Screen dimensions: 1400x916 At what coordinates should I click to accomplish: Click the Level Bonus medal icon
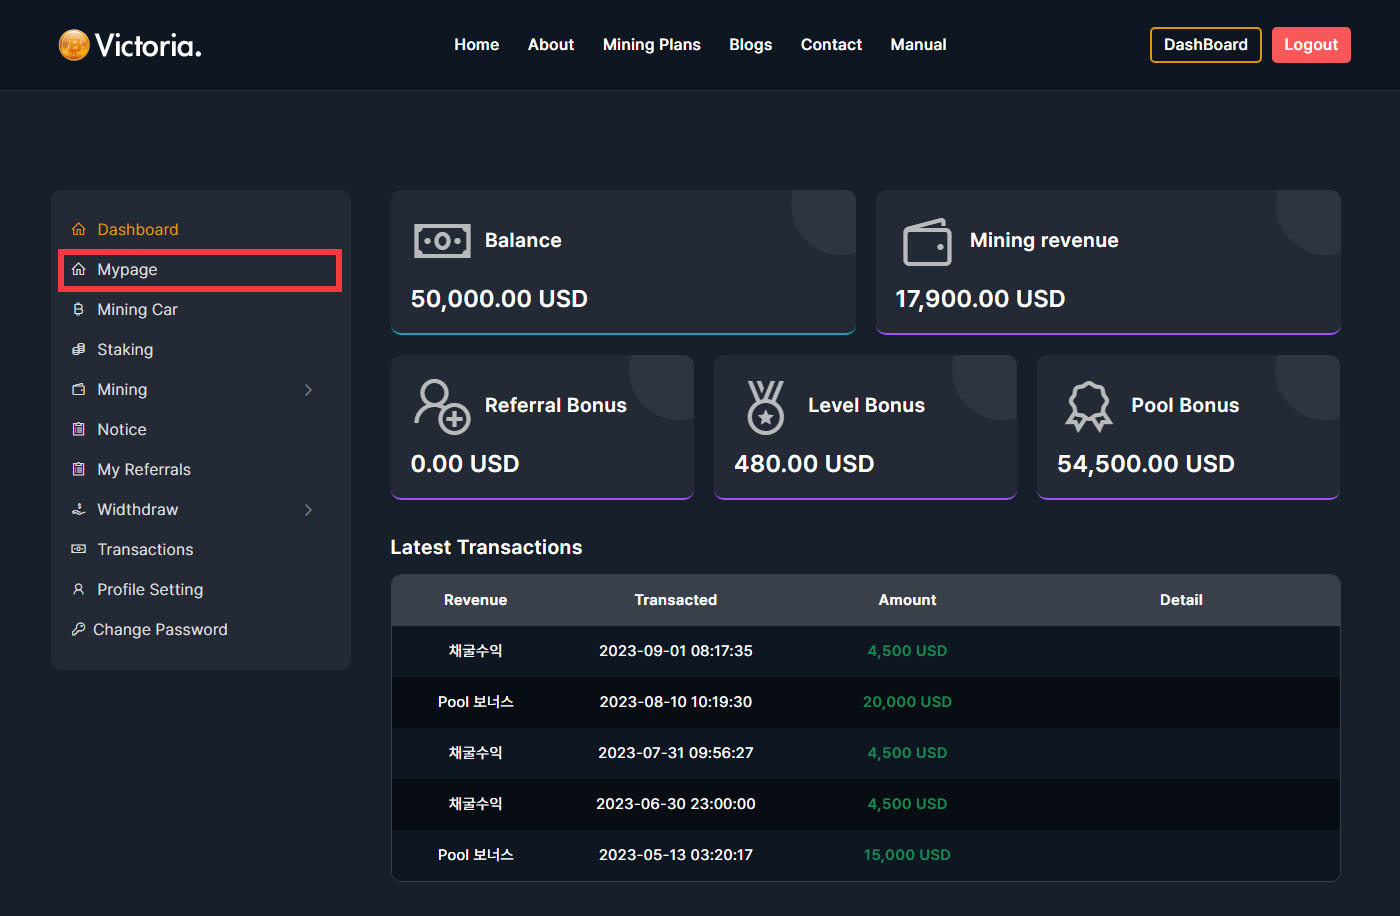[765, 406]
